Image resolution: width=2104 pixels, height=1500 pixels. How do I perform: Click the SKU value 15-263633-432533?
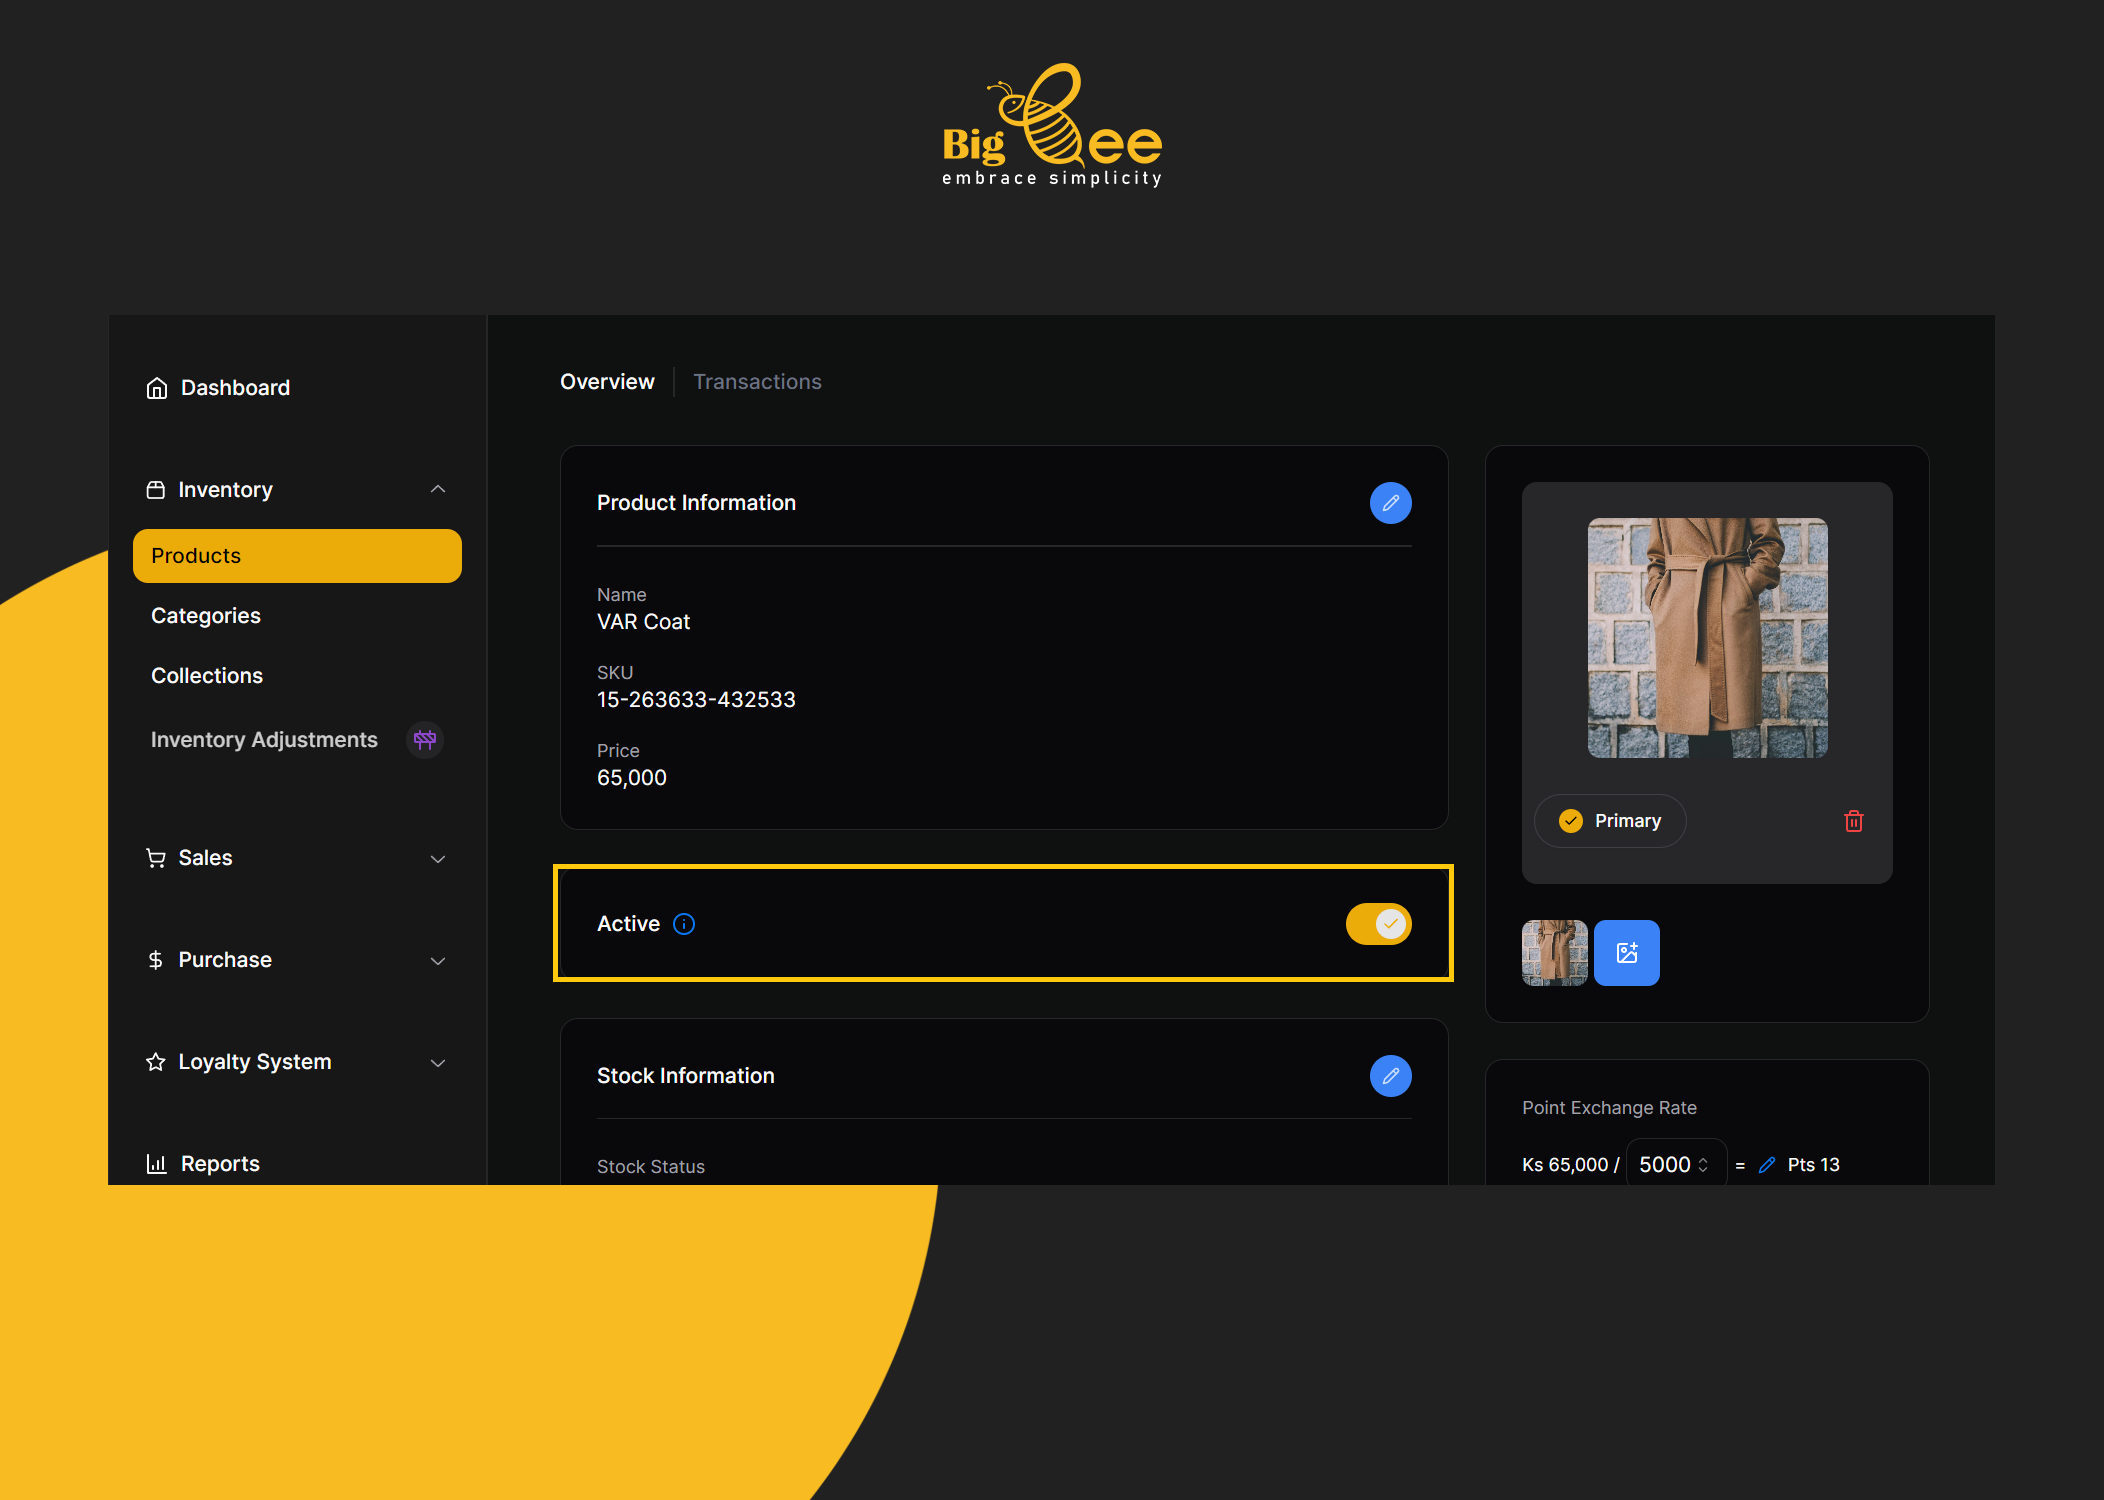click(x=696, y=700)
